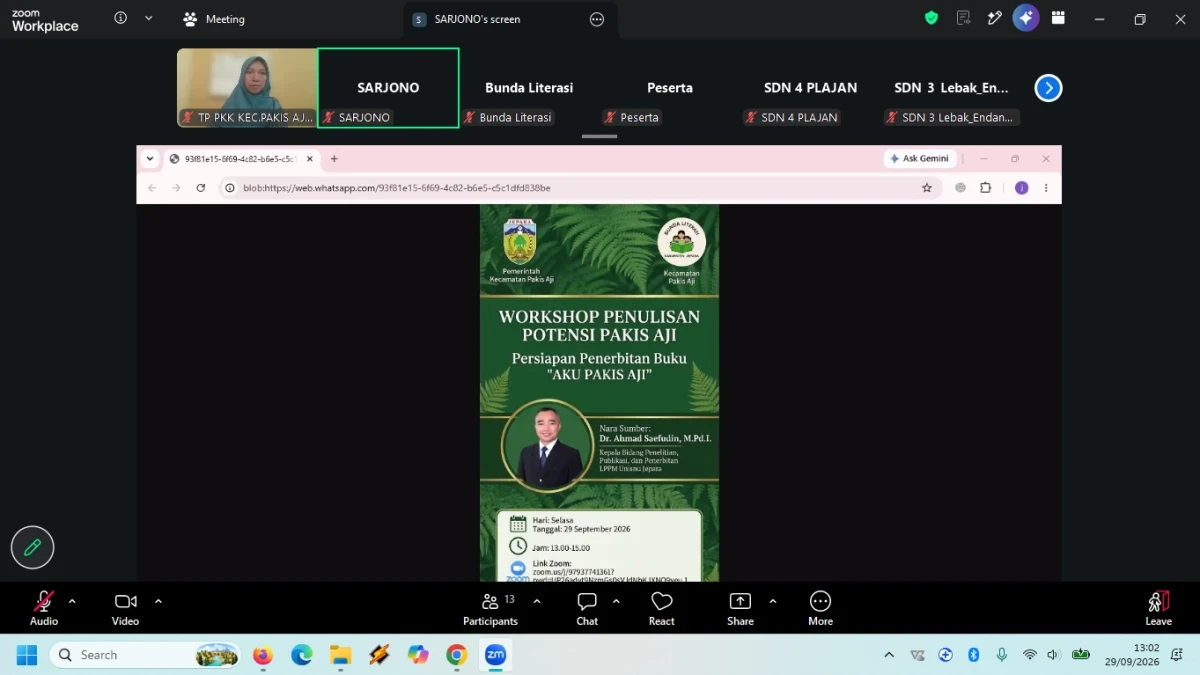The image size is (1200, 675).
Task: Click Ask Gemini in the shared browser
Action: tap(920, 159)
